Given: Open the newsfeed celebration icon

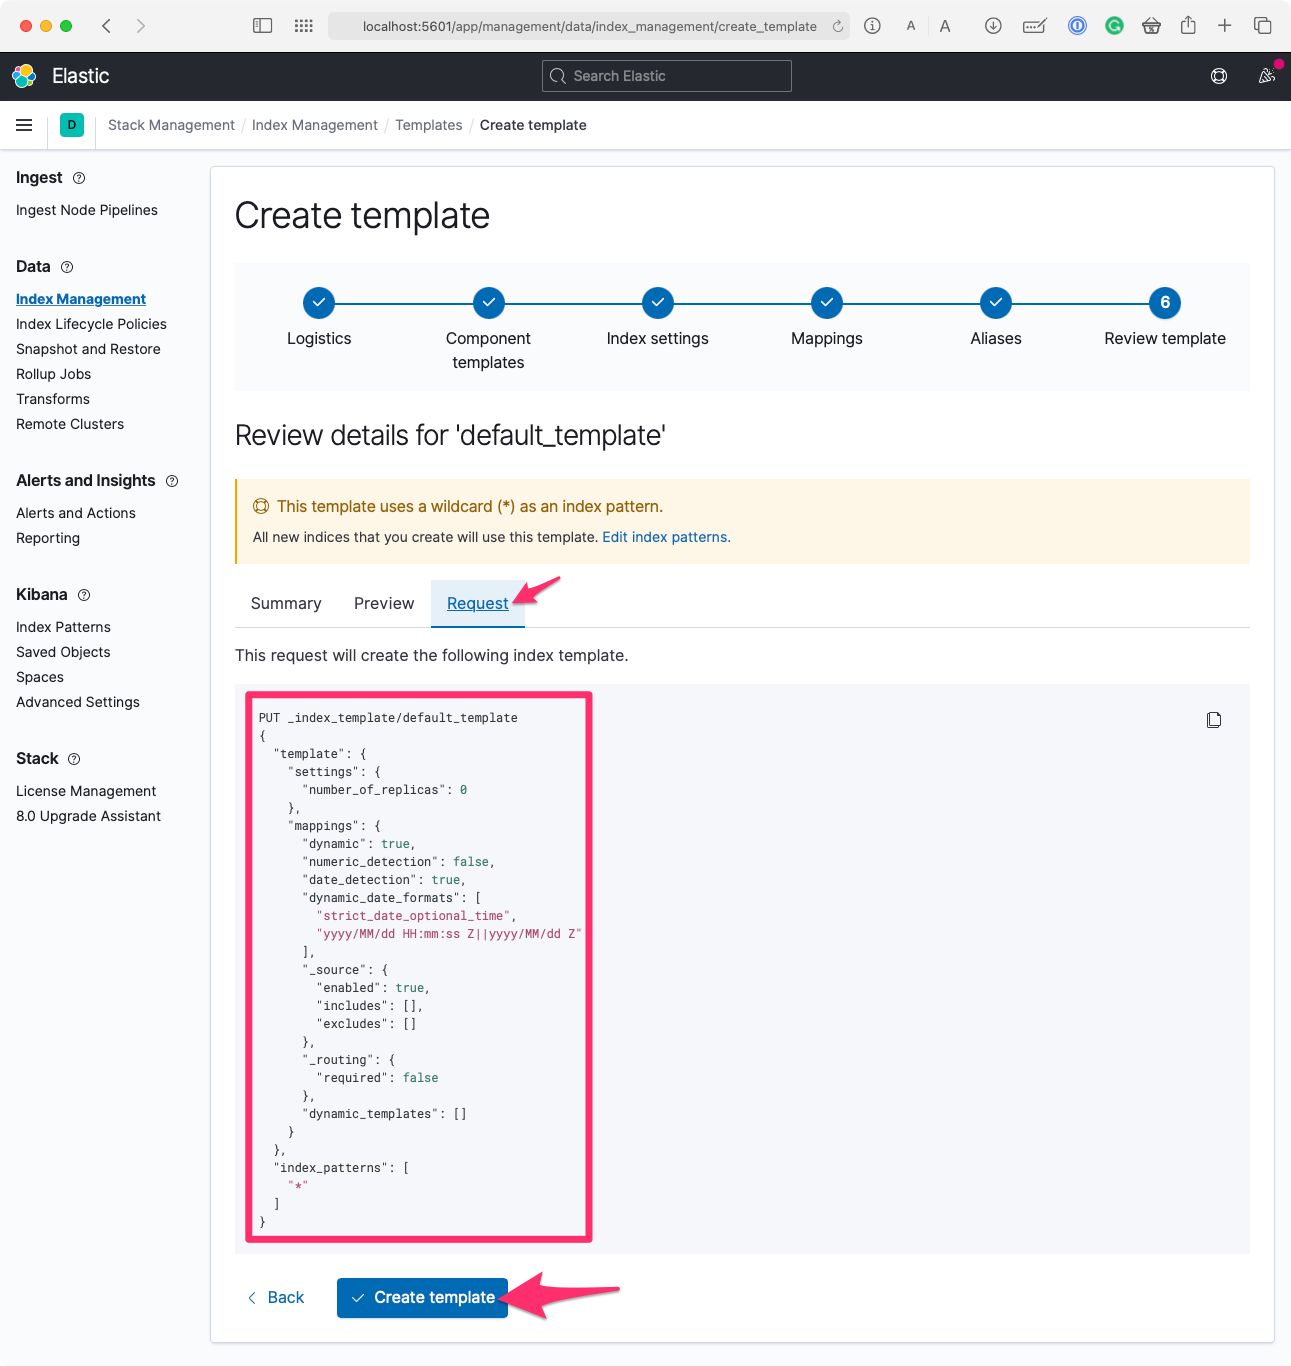Looking at the screenshot, I should click(1266, 76).
